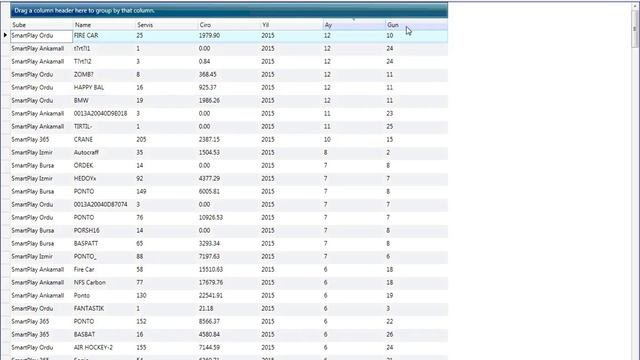Select the BMW name cell
Image resolution: width=640 pixels, height=360 pixels.
(x=104, y=100)
